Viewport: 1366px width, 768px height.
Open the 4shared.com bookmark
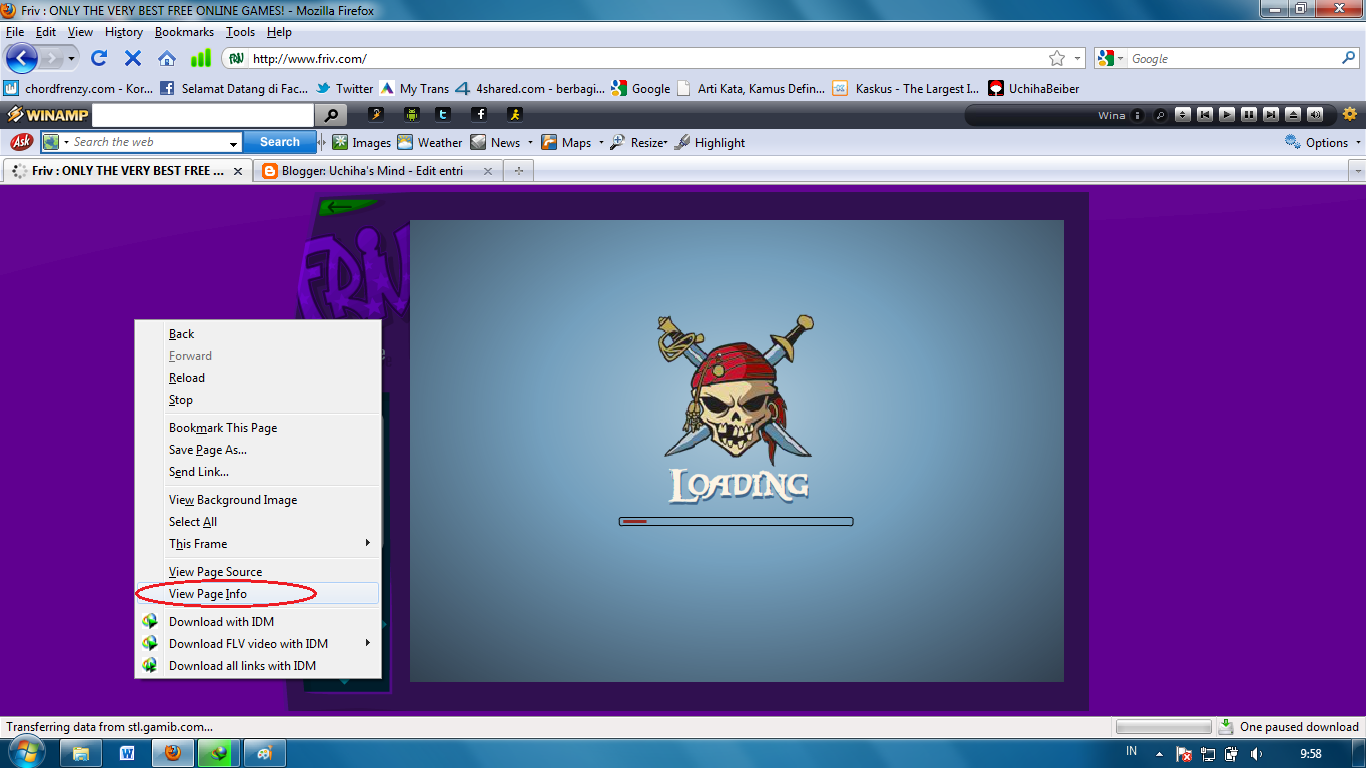click(530, 88)
